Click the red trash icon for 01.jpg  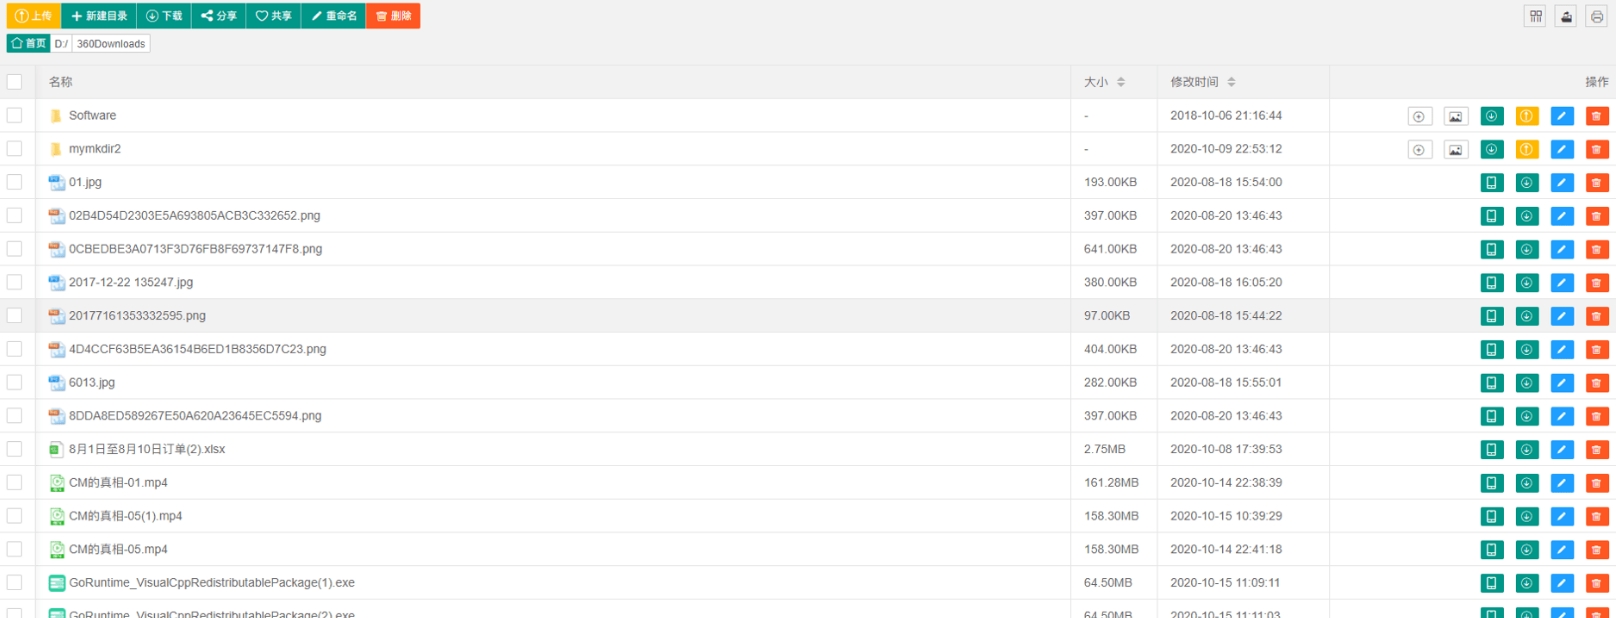click(x=1597, y=183)
